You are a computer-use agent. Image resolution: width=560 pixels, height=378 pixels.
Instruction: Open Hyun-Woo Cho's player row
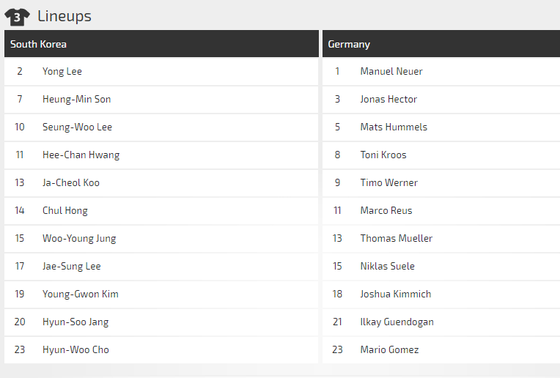click(x=161, y=350)
